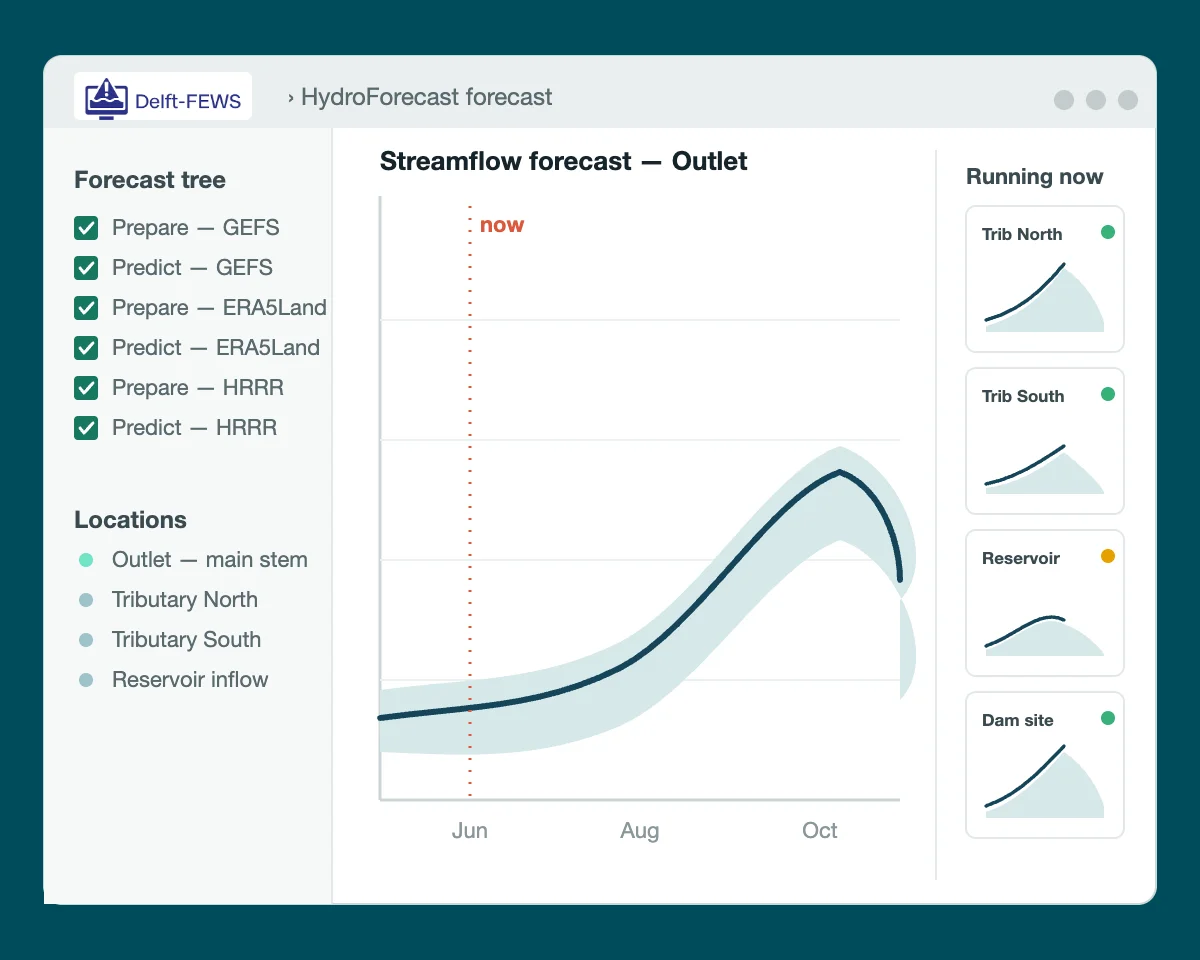The width and height of the screenshot is (1200, 960).
Task: Click the green status dot on Trib South
Action: pos(1108,394)
